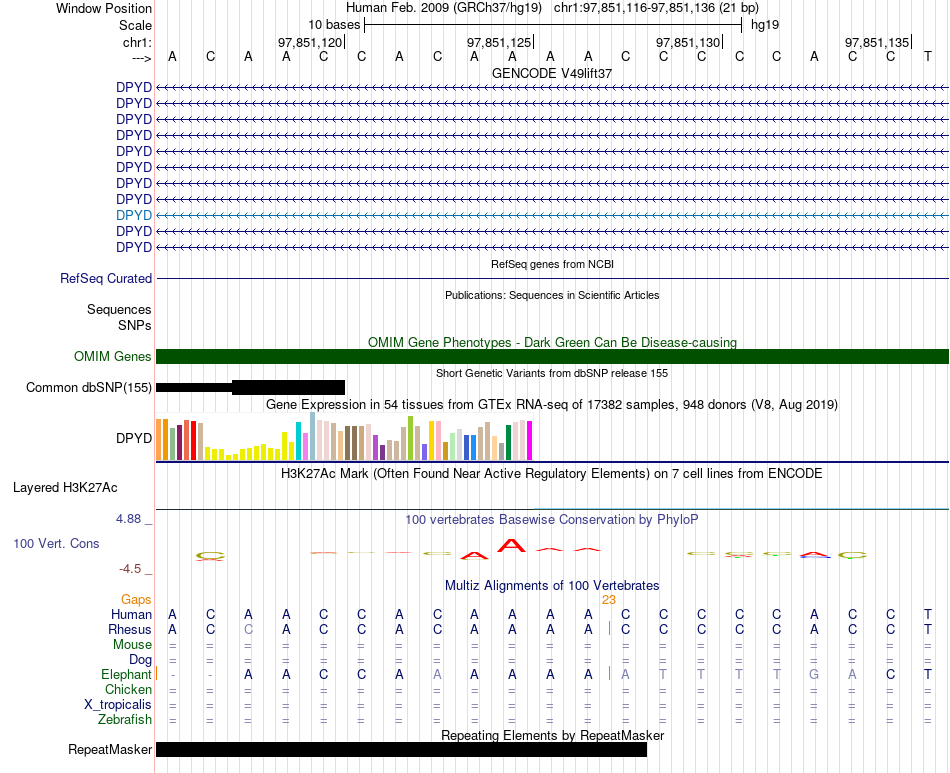Click the 97,851,120 position marker
The width and height of the screenshot is (950, 773).
coord(310,42)
